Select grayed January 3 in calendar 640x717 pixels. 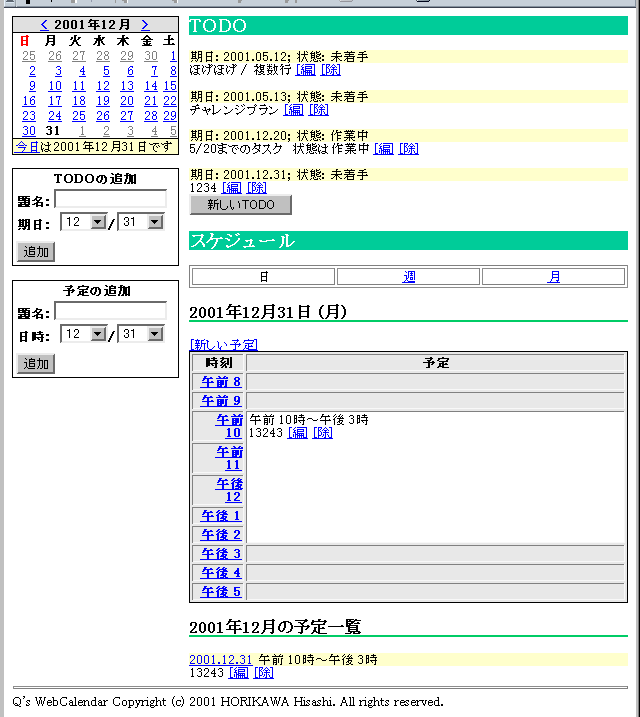click(130, 131)
